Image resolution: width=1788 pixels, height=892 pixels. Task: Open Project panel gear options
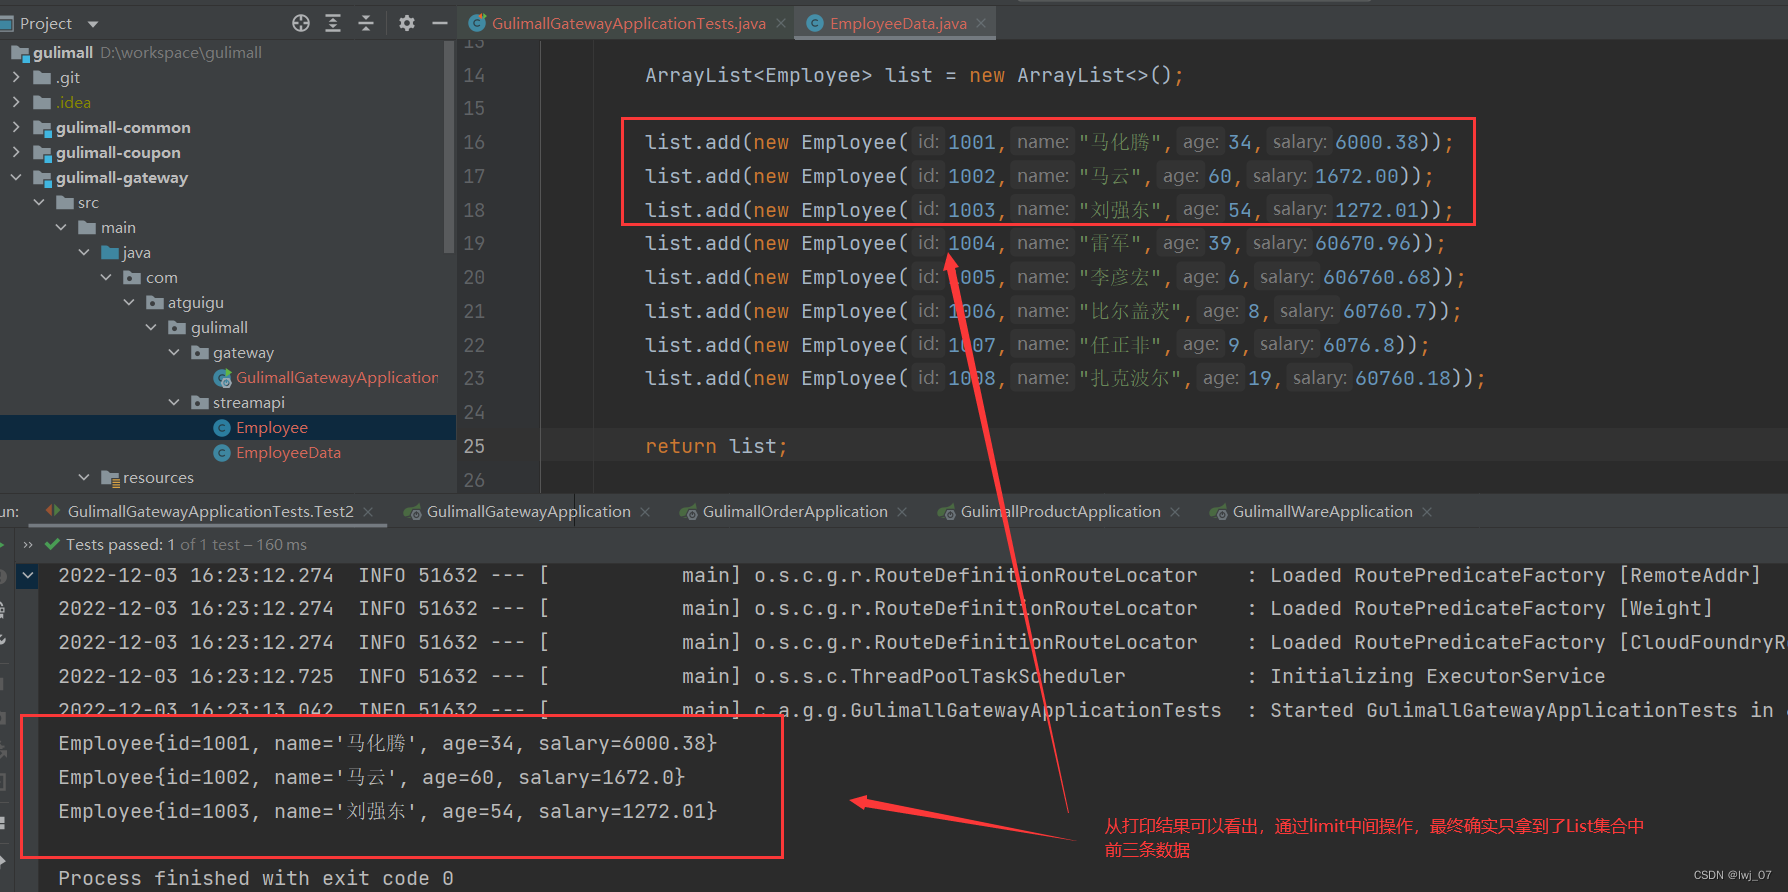(406, 23)
